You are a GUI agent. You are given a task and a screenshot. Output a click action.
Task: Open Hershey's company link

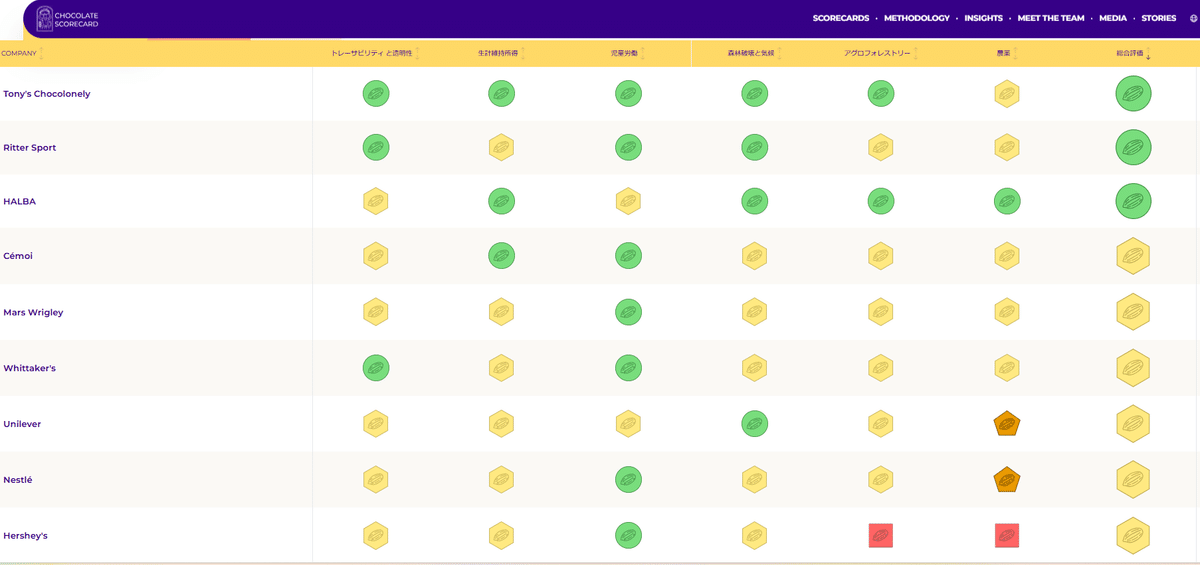(x=25, y=536)
